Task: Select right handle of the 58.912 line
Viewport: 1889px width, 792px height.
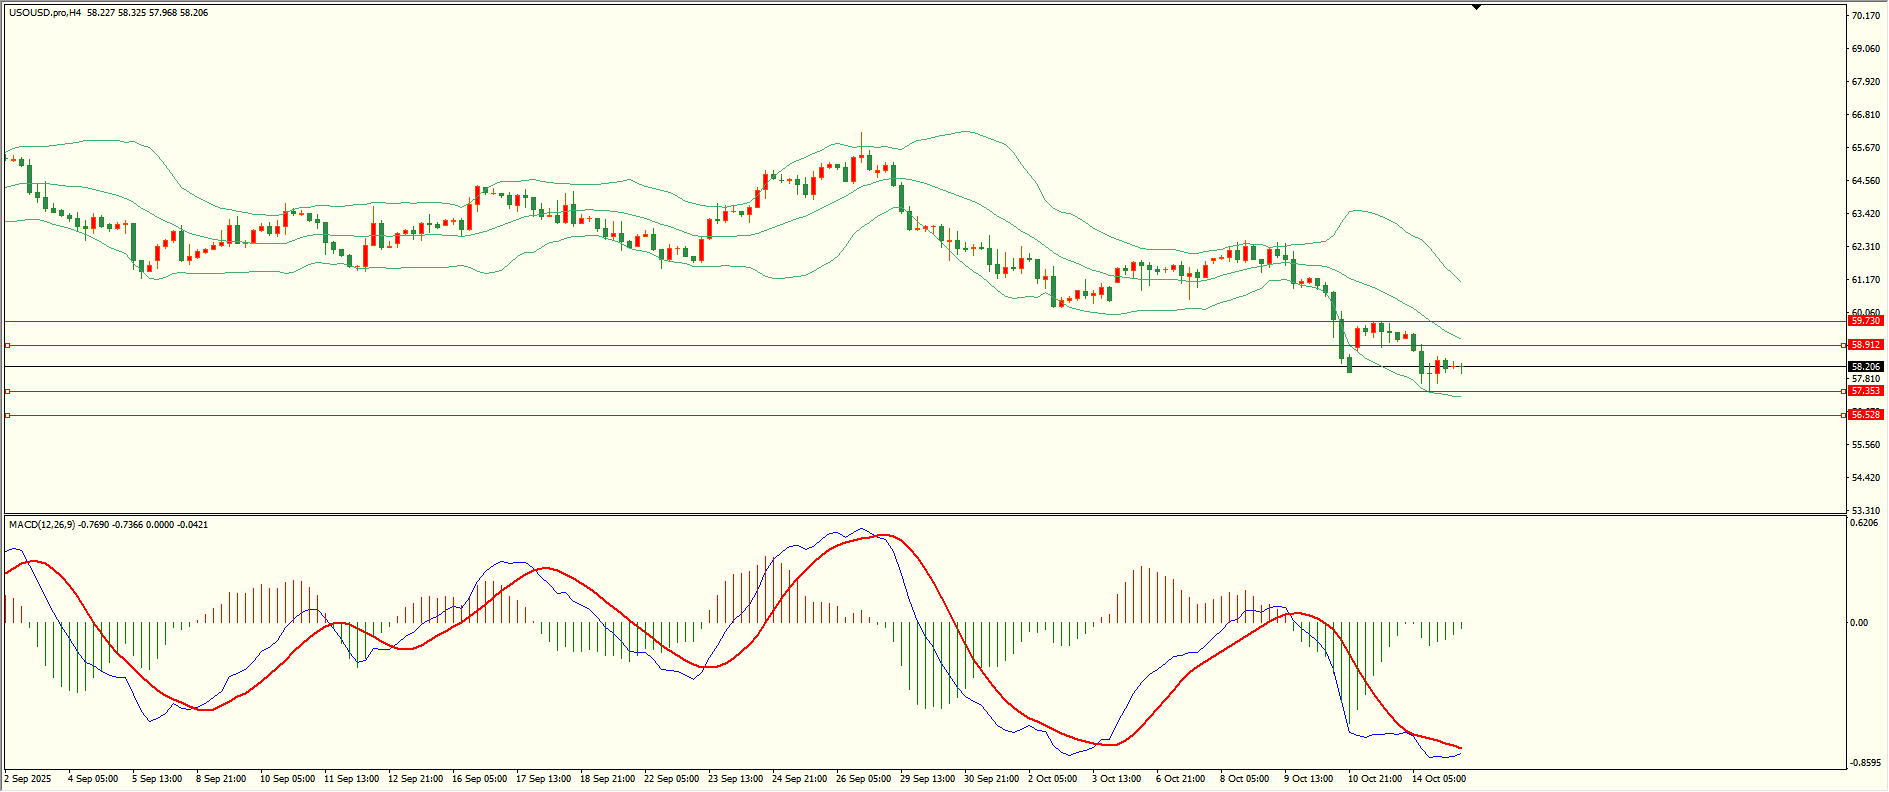Action: 1844,345
